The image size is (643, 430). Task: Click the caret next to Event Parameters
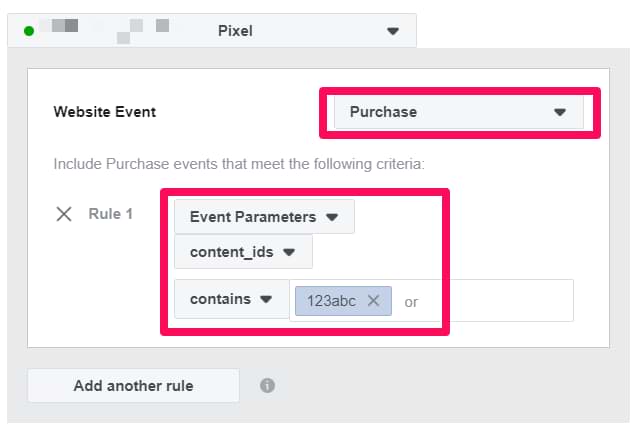[x=332, y=217]
